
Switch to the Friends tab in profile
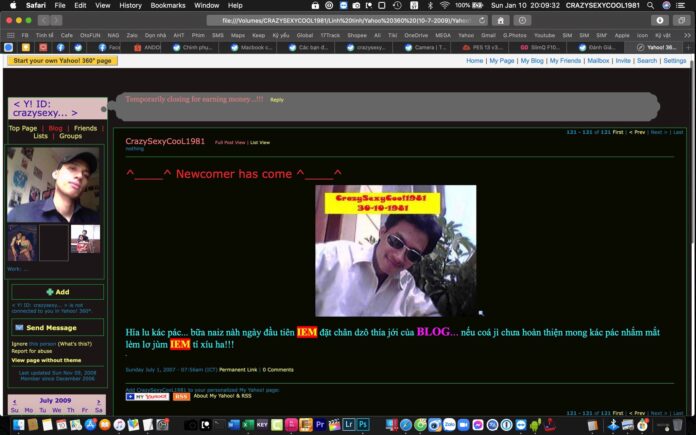coord(85,128)
